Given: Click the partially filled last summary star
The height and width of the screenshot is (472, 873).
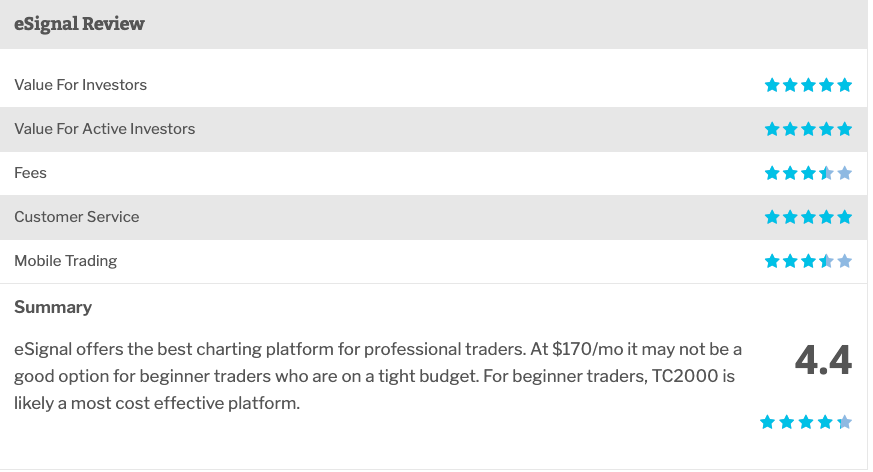Looking at the screenshot, I should 845,422.
